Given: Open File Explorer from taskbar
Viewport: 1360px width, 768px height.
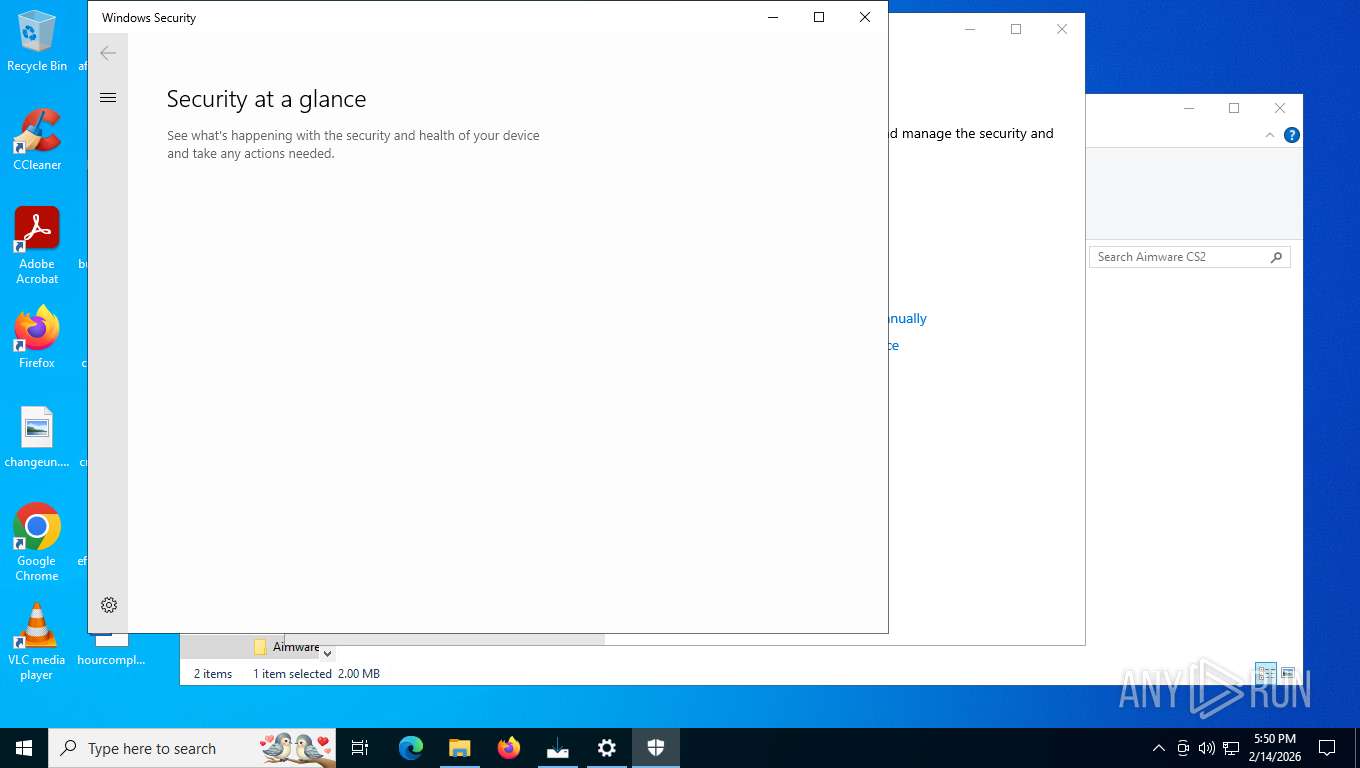Looking at the screenshot, I should (459, 748).
